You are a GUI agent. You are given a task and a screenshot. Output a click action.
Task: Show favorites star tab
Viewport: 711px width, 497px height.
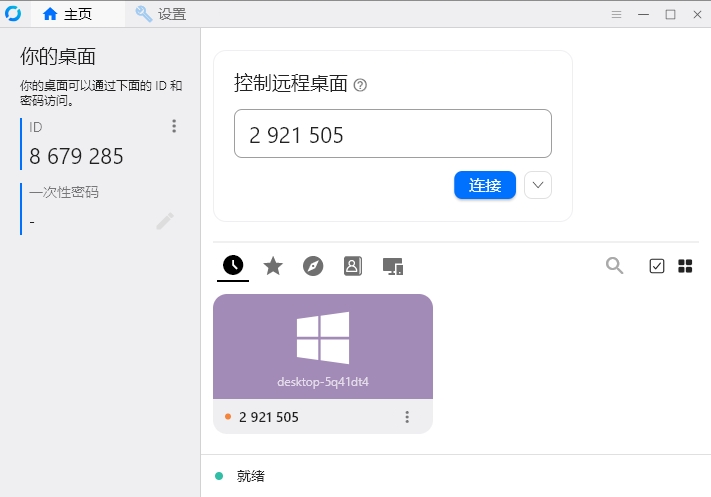(x=273, y=266)
